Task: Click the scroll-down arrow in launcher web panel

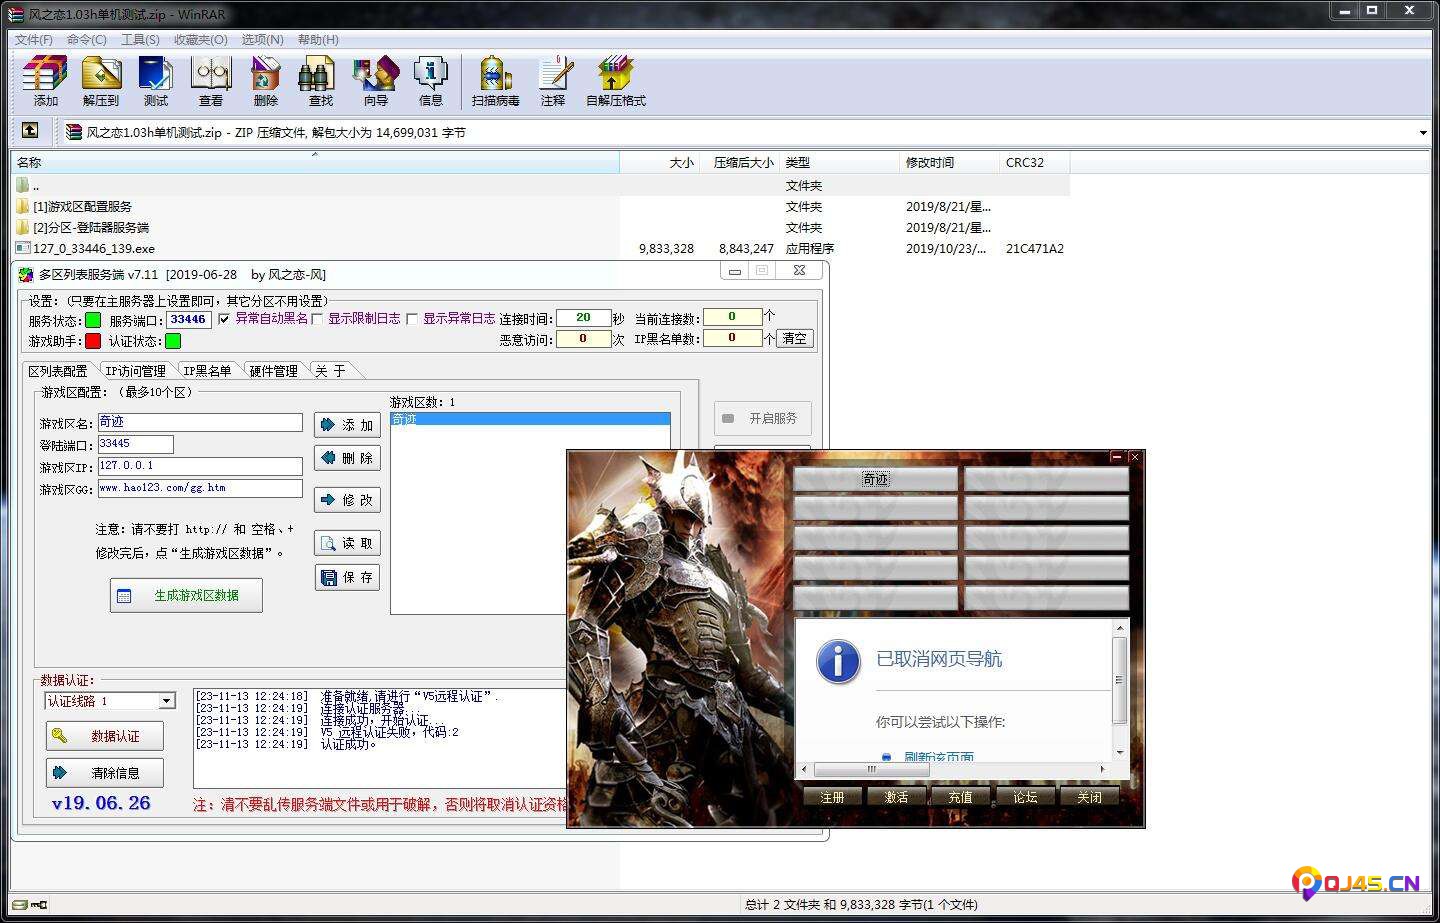Action: pos(1120,753)
